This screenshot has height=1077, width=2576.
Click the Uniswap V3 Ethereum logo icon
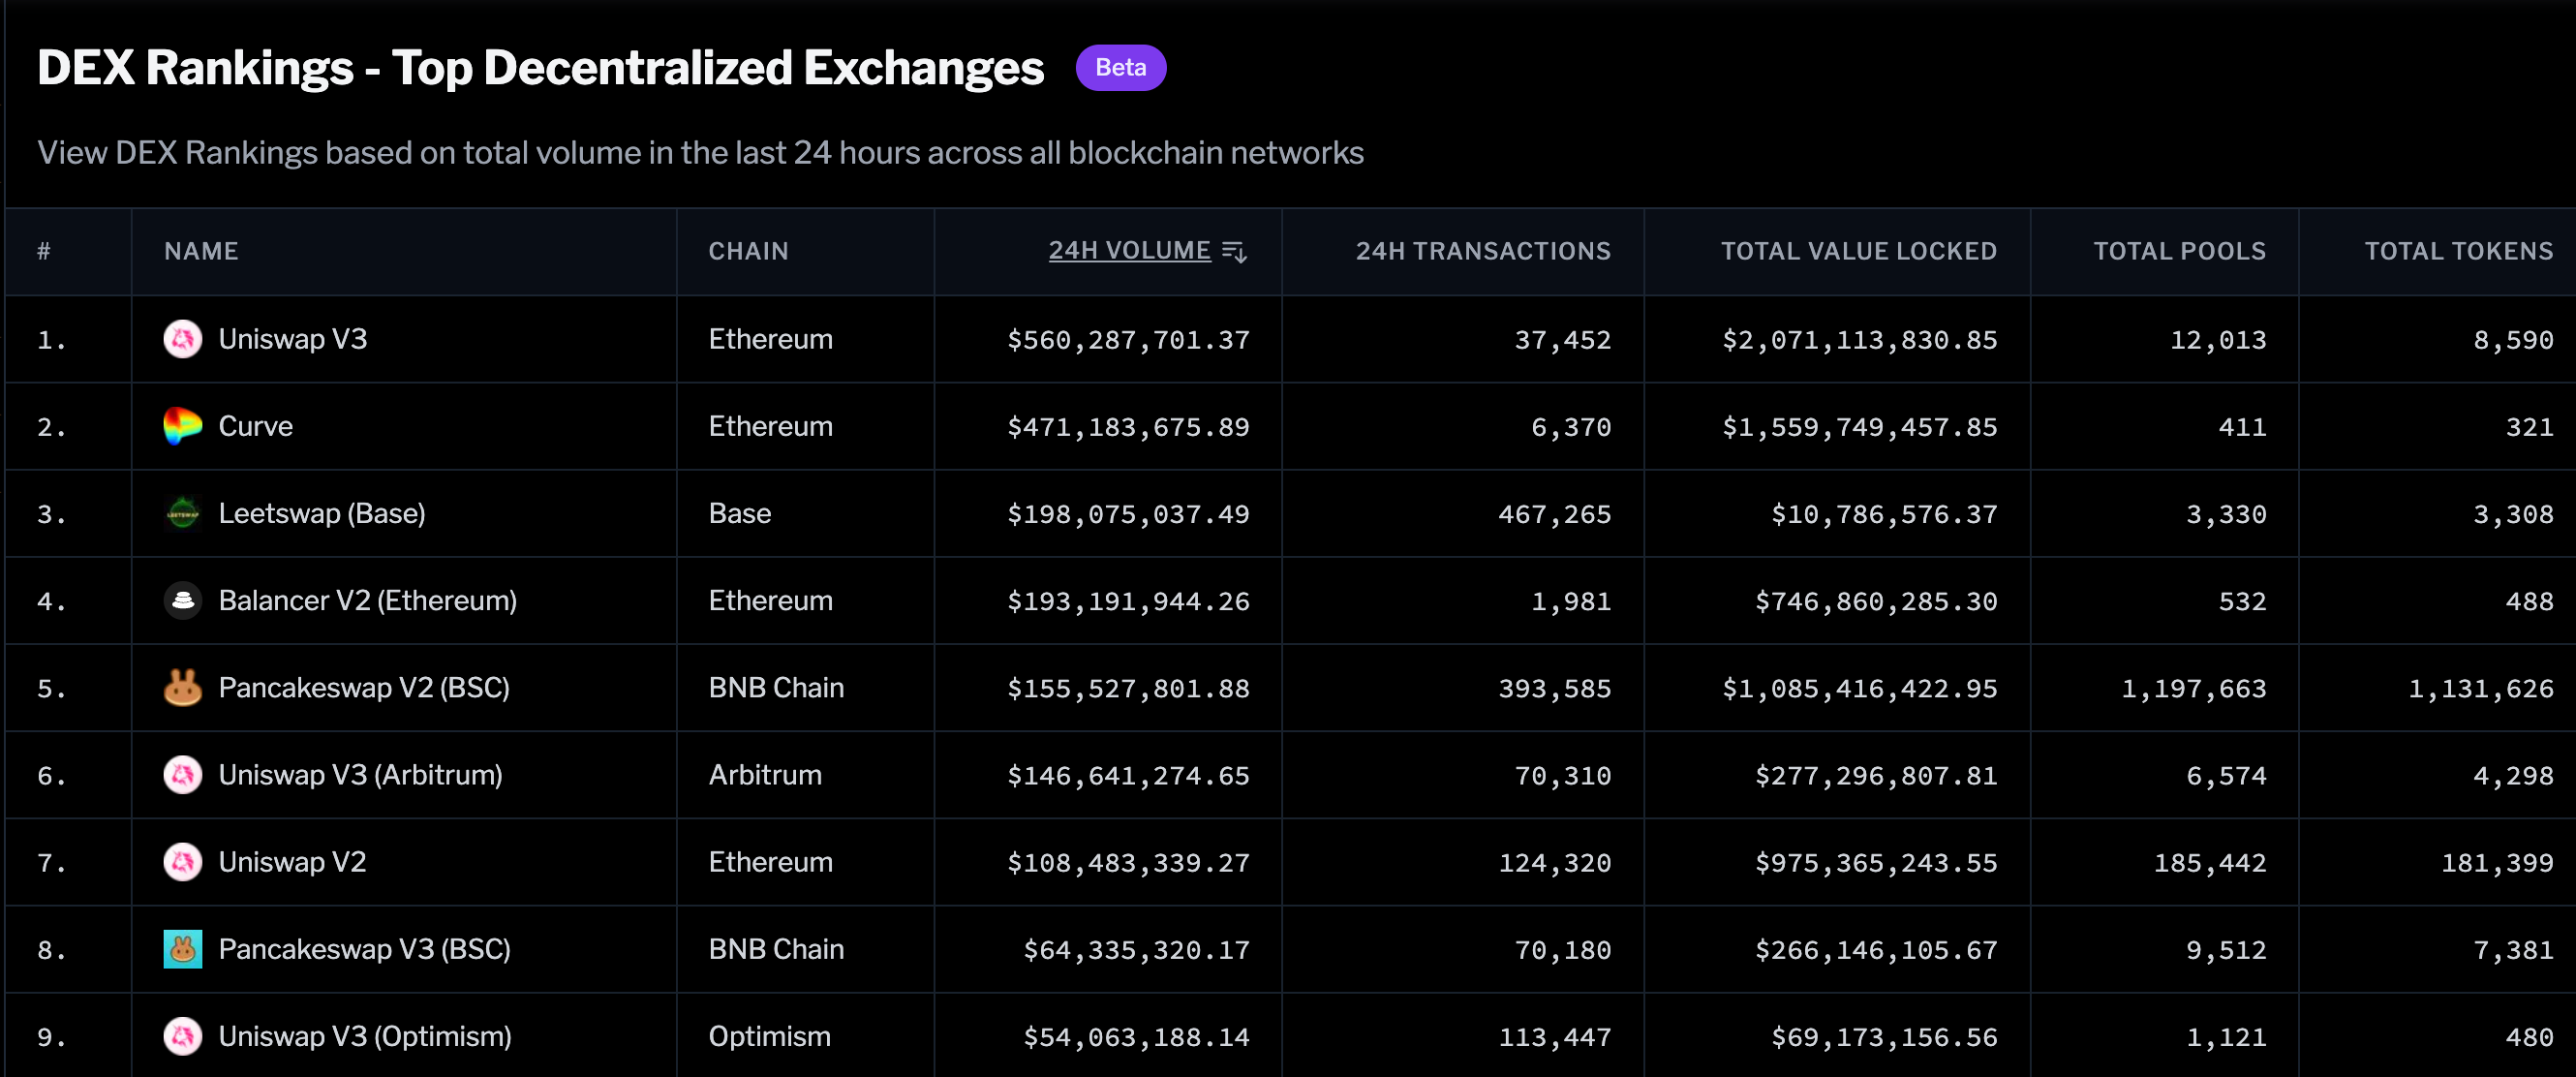182,339
